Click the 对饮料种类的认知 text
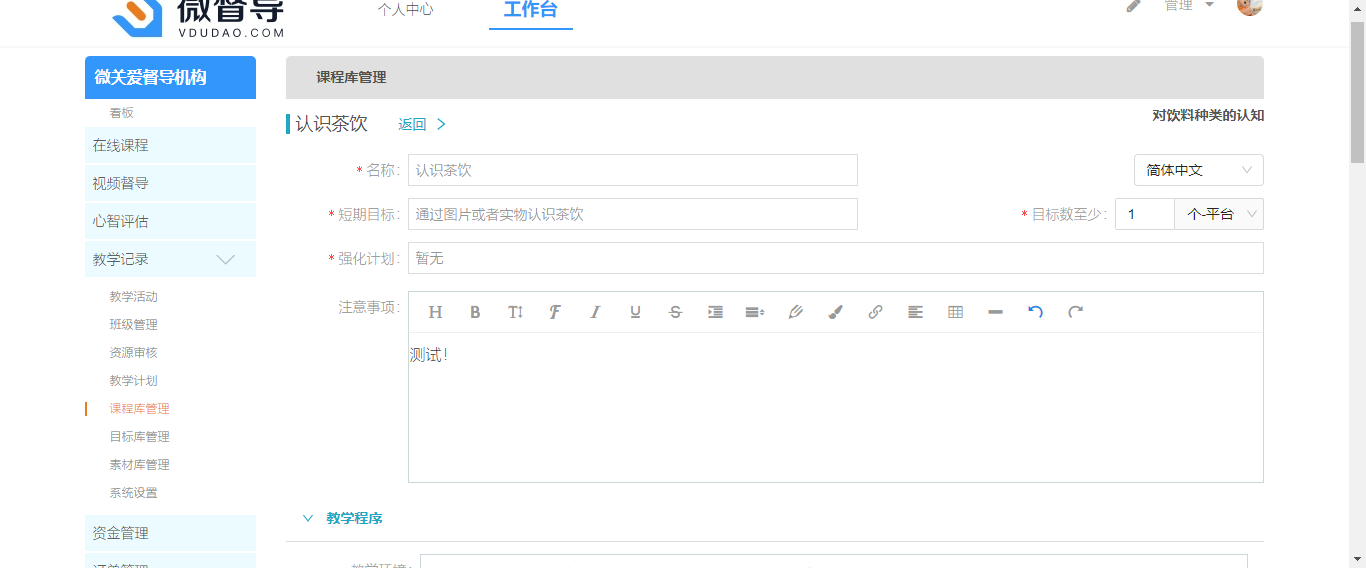Image resolution: width=1366 pixels, height=568 pixels. [x=1208, y=115]
